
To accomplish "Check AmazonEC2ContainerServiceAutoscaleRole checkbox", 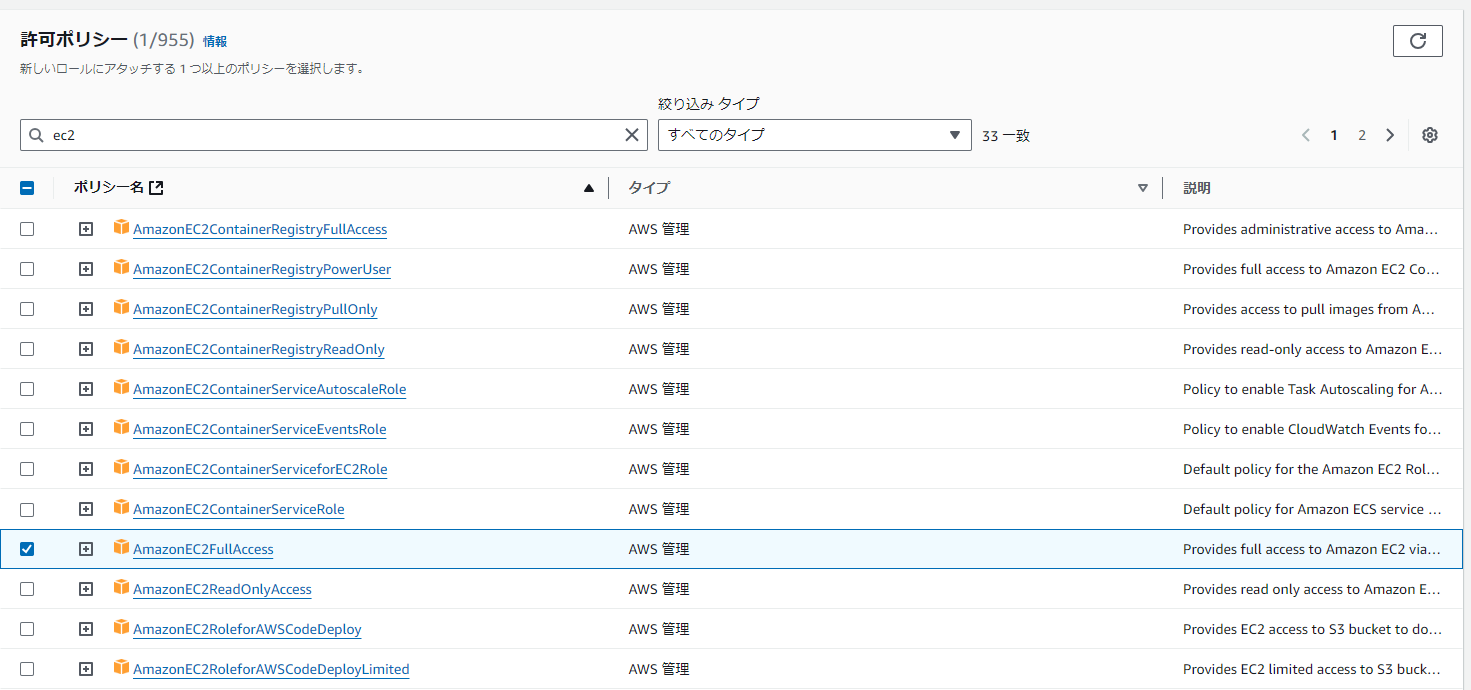I will [27, 389].
